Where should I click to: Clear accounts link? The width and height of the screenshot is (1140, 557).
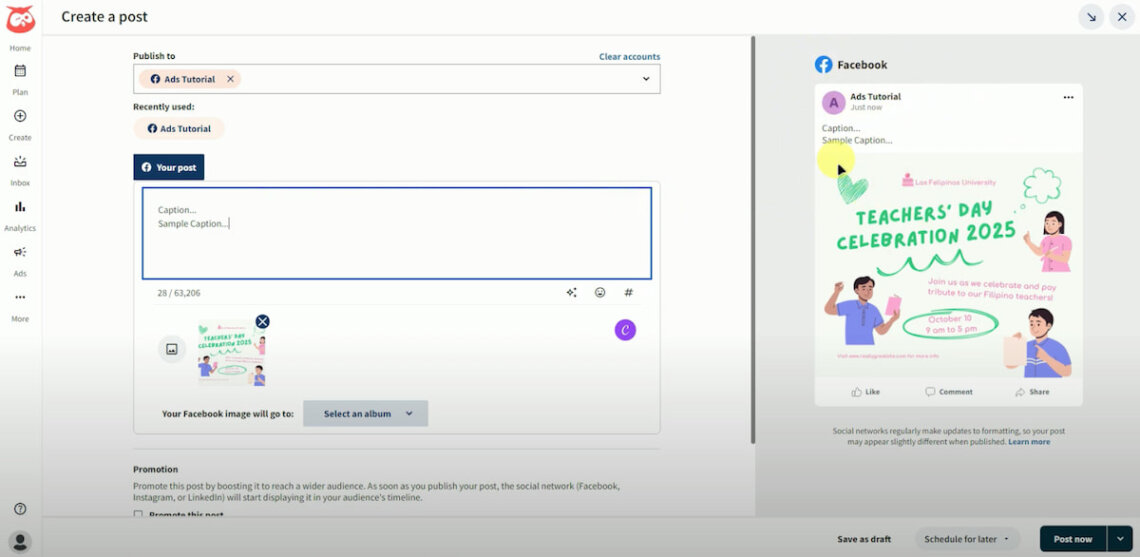pos(630,57)
